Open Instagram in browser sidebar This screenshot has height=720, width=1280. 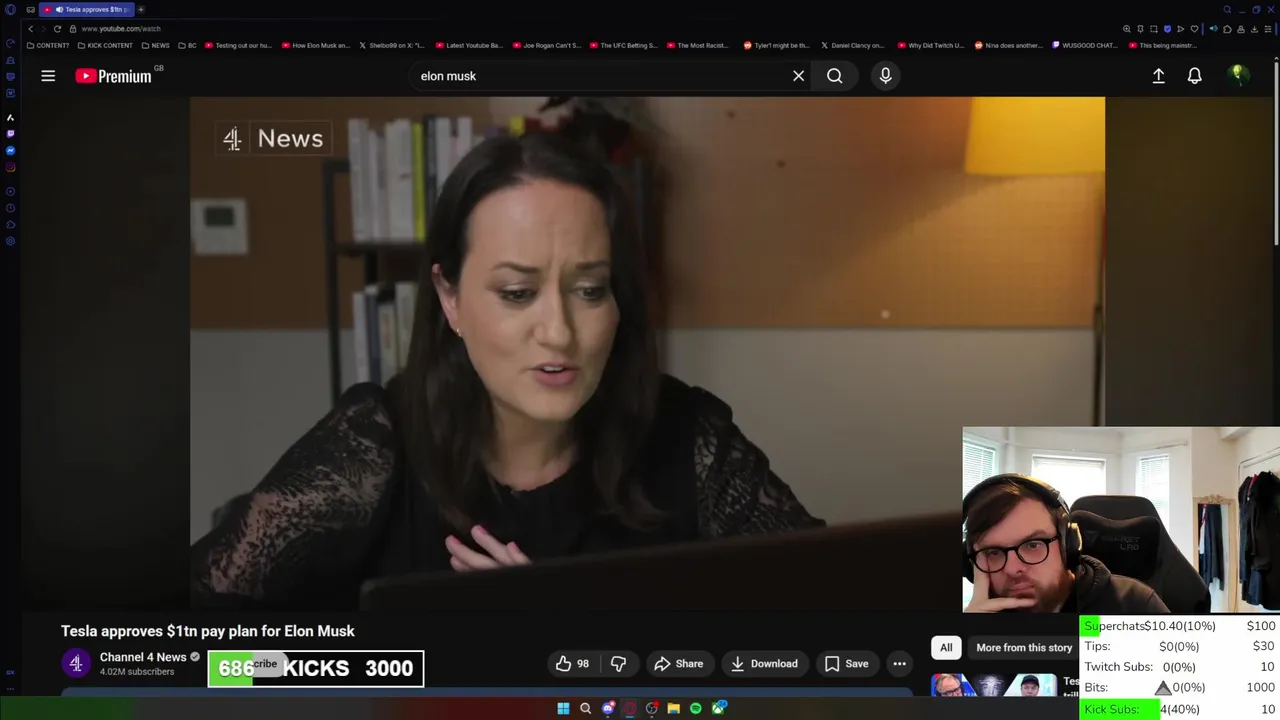click(10, 167)
